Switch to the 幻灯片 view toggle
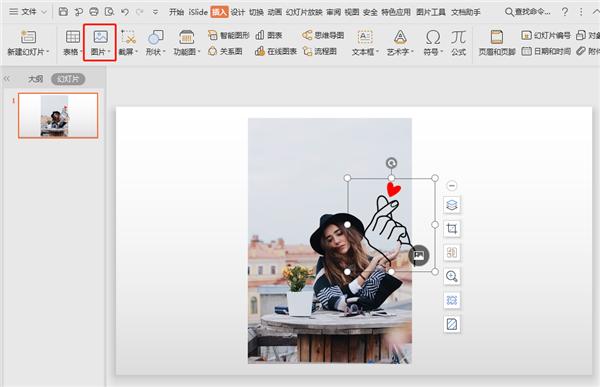Image resolution: width=600 pixels, height=387 pixels. (68, 79)
